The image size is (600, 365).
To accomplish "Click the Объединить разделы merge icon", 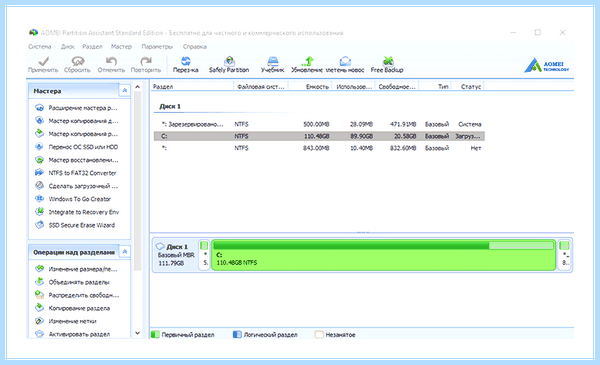I will 39,282.
